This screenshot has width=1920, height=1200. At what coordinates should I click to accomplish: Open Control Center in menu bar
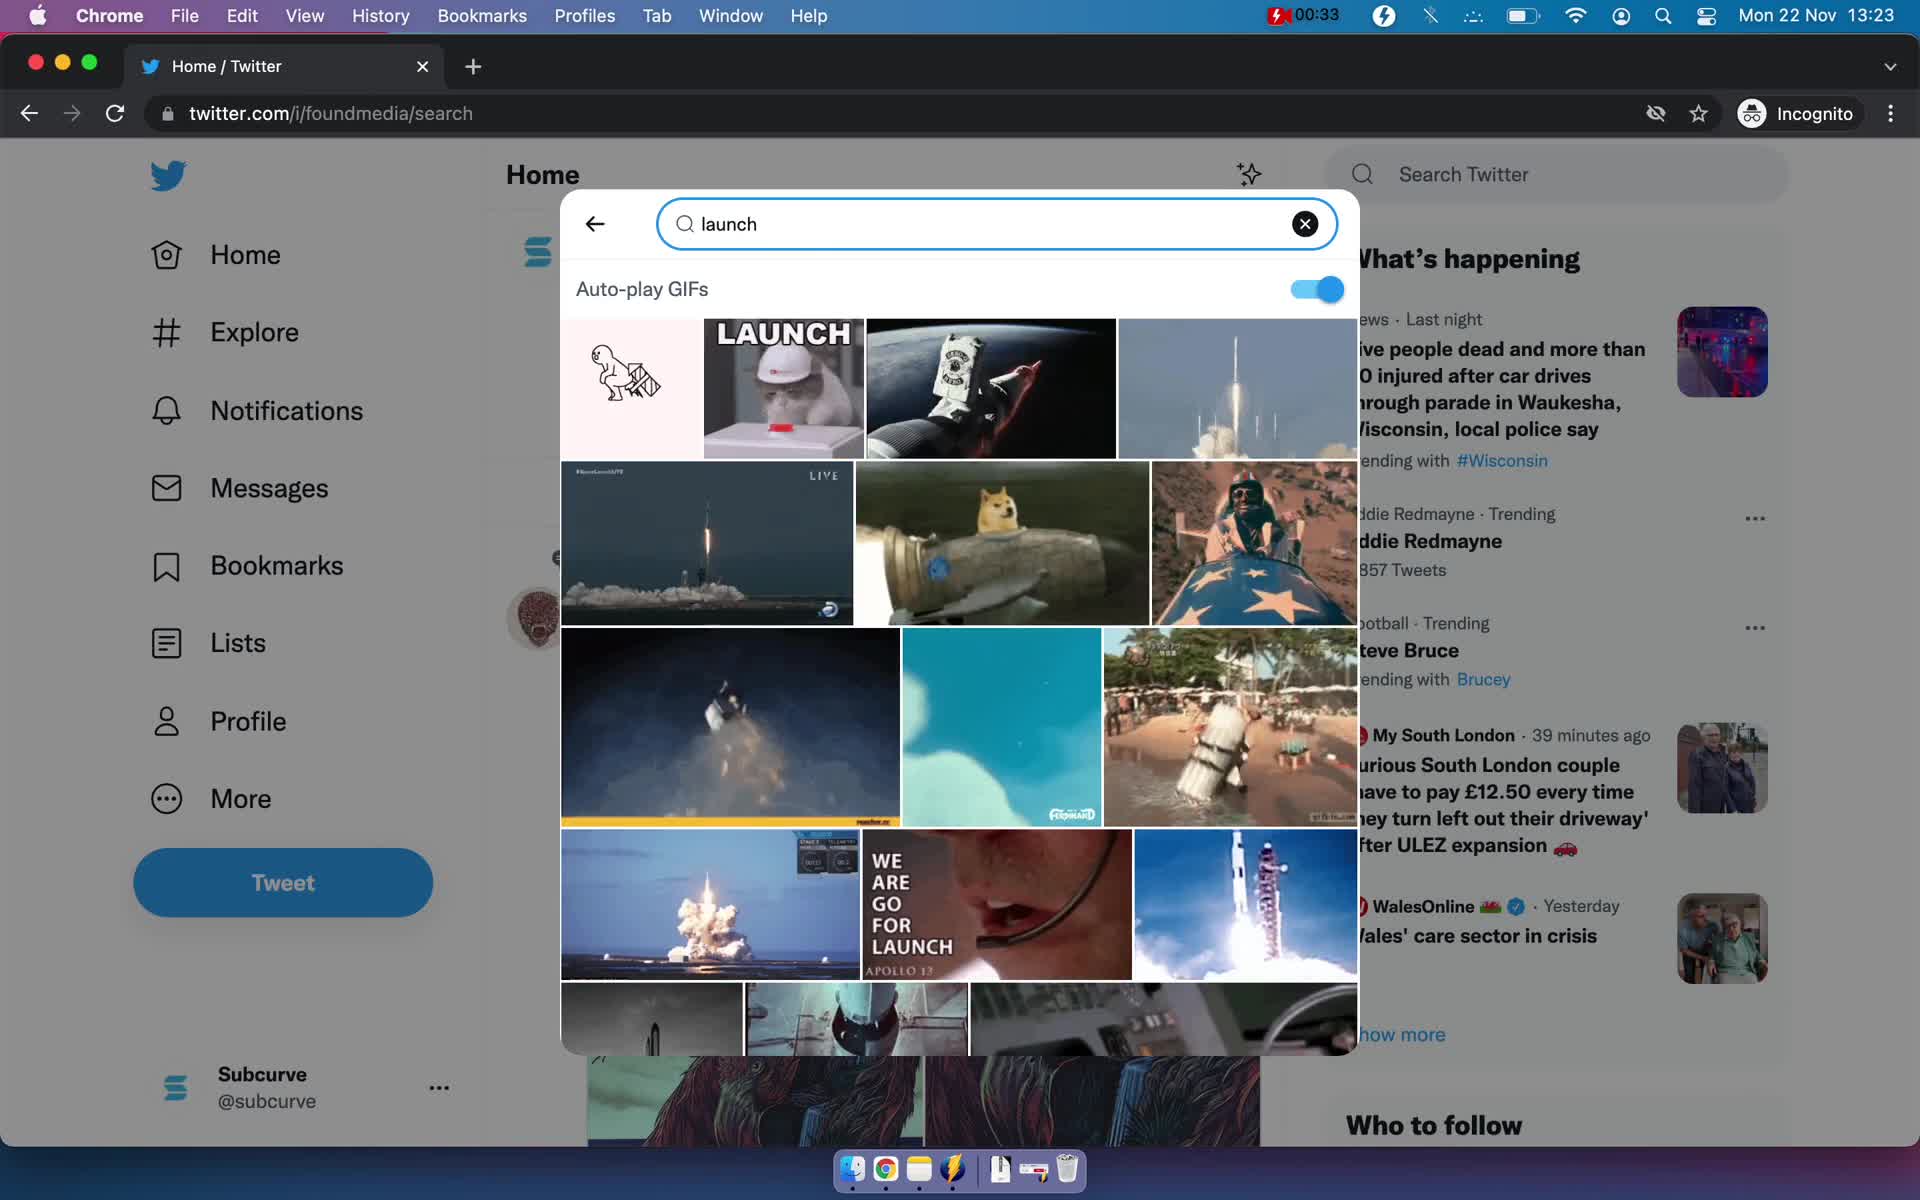(1706, 16)
